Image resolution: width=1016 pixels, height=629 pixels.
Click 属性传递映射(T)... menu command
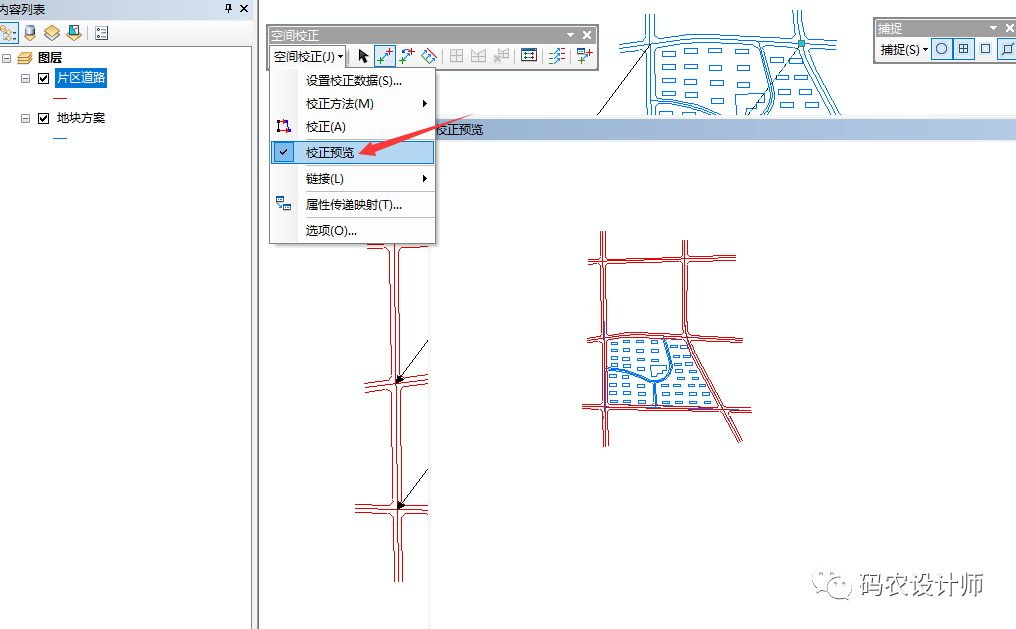tap(353, 205)
